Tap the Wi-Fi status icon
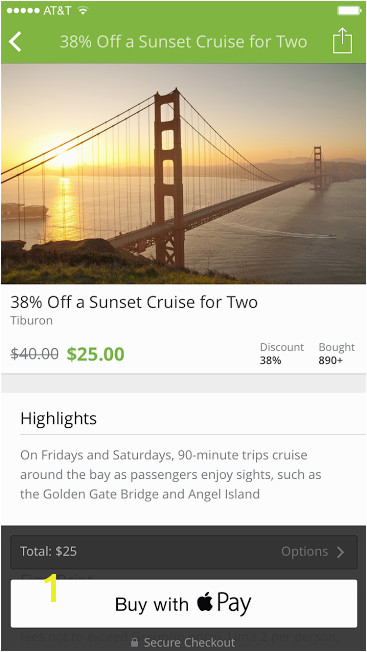Image resolution: width=367 pixels, height=652 pixels. pyautogui.click(x=84, y=10)
